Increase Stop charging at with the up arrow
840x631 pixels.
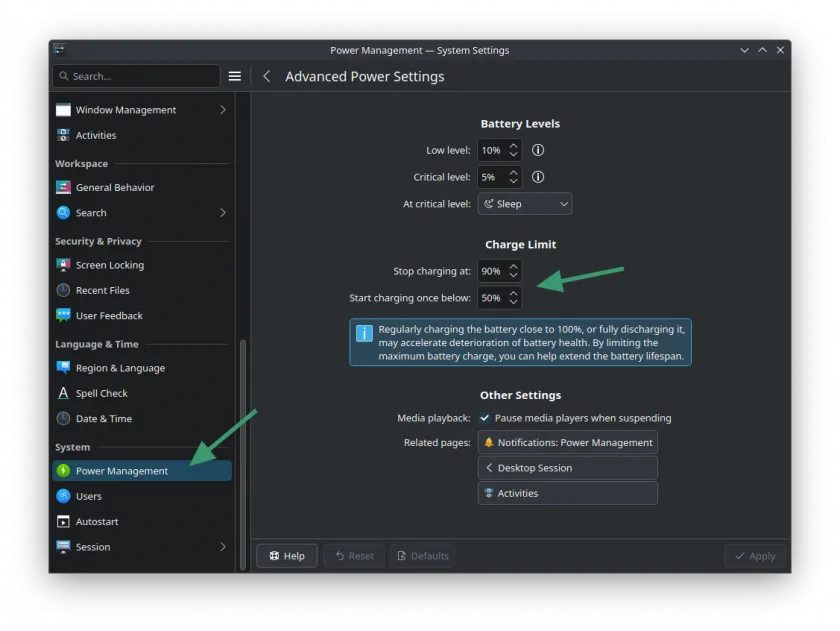[x=513, y=266]
